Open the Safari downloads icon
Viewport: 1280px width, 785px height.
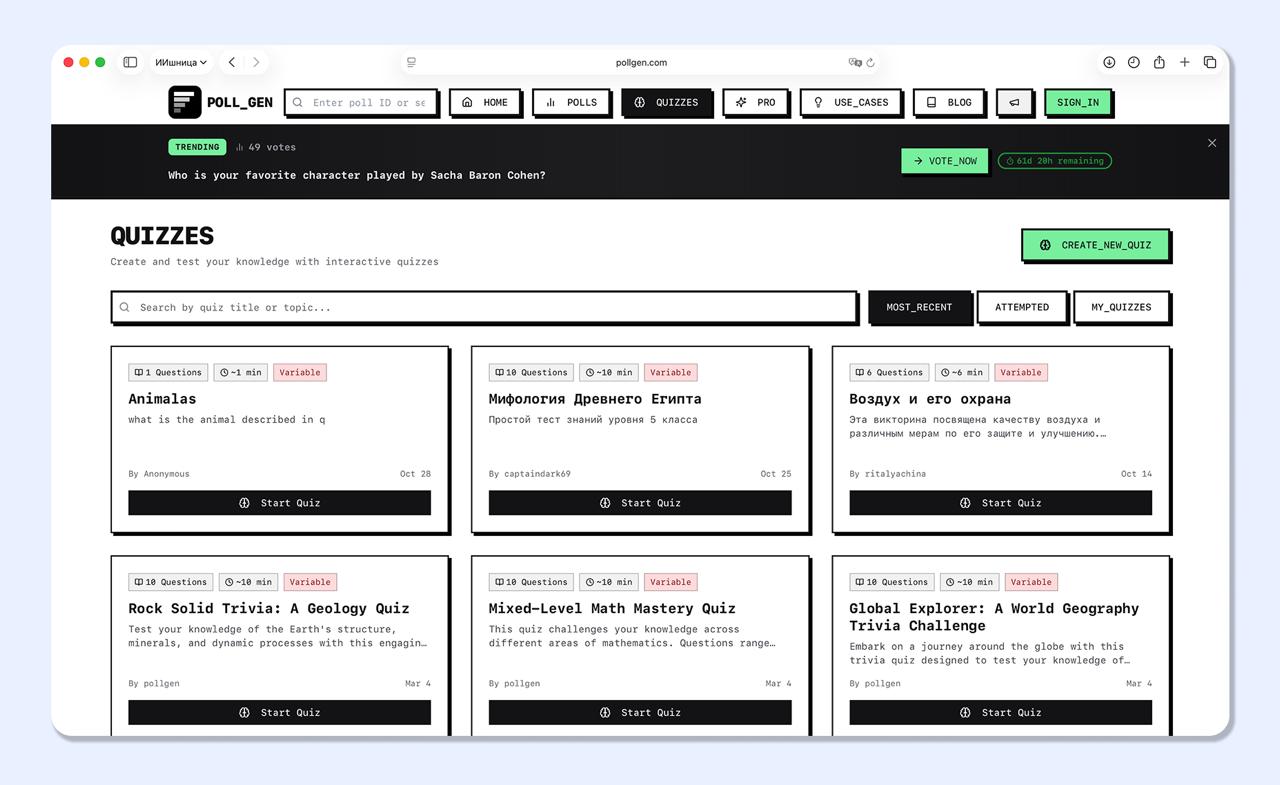point(1109,62)
